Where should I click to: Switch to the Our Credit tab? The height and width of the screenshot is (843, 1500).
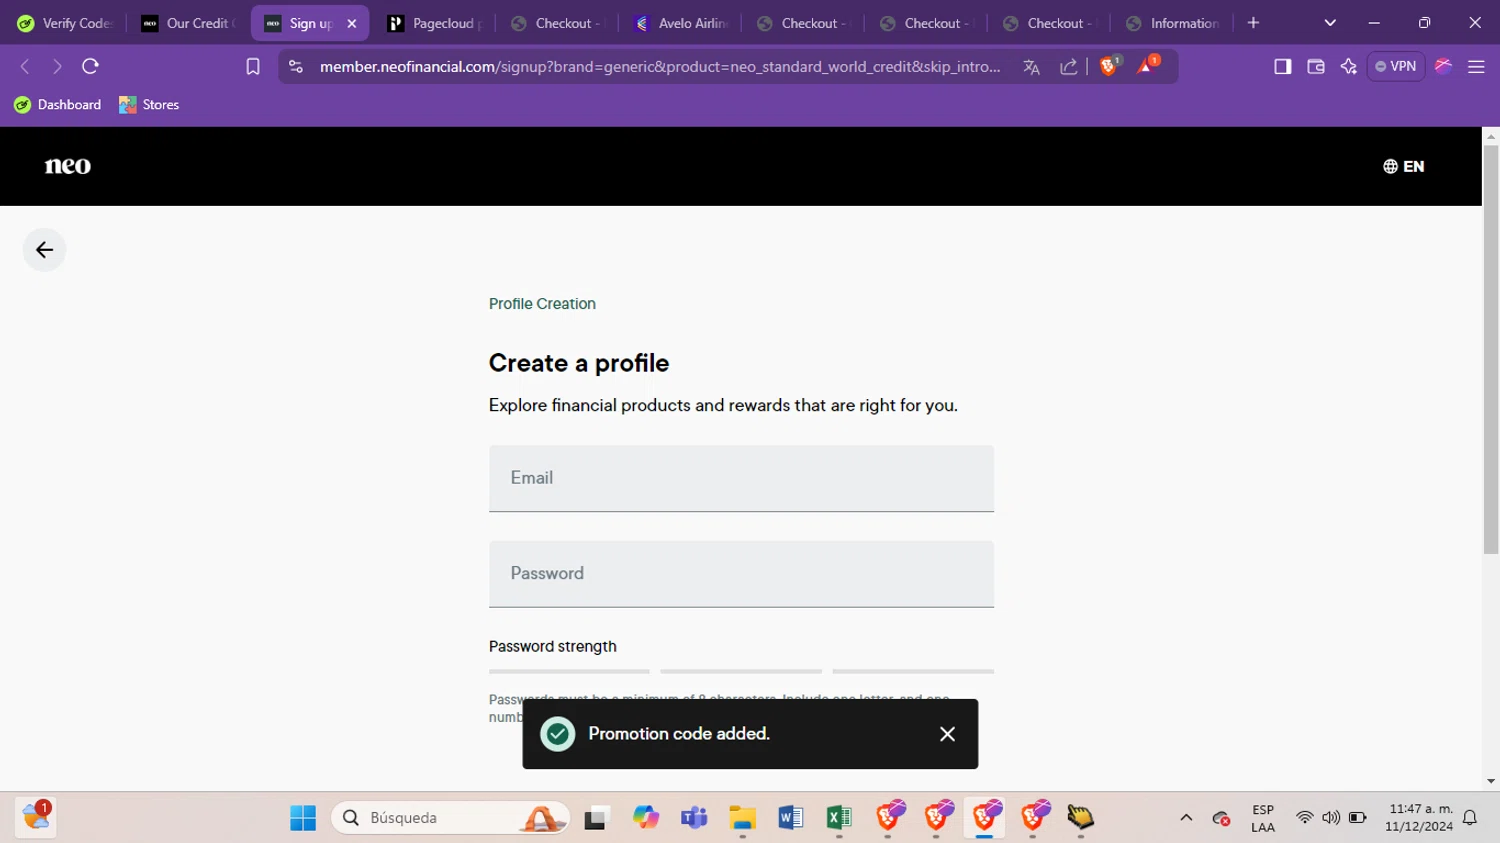tap(188, 23)
